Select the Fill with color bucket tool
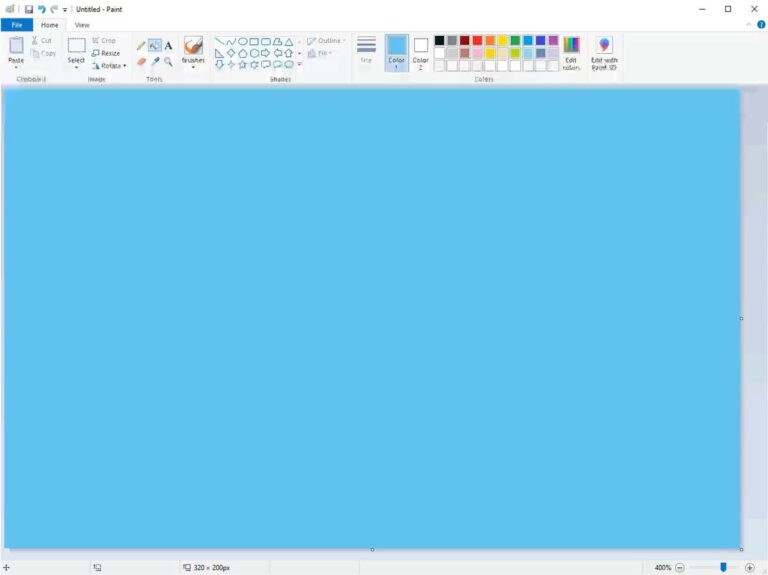The image size is (768, 575). pyautogui.click(x=155, y=46)
